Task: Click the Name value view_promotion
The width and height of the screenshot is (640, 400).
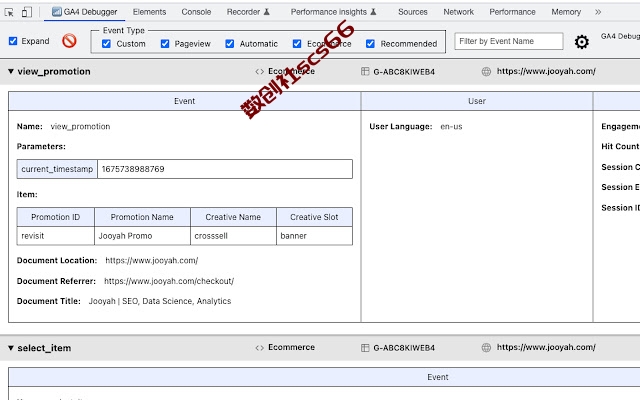Action: coord(80,127)
